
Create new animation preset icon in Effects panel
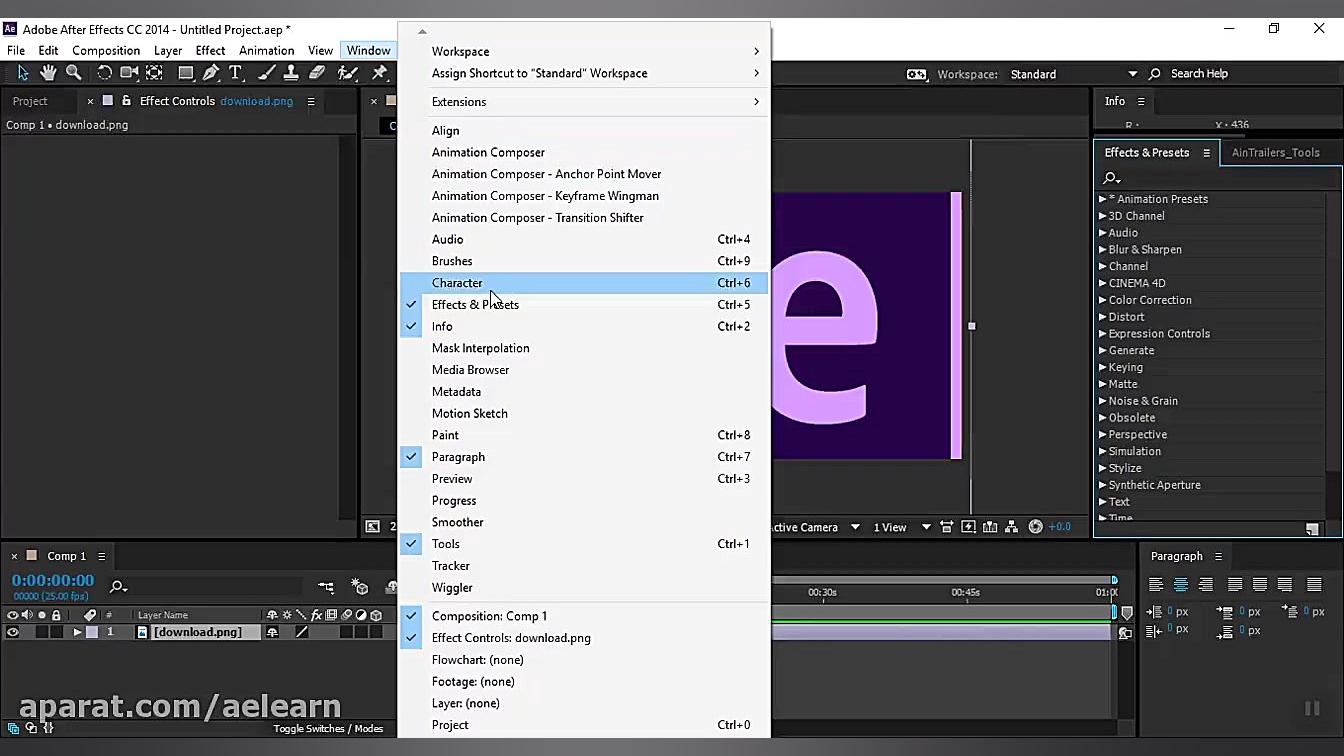tap(1312, 528)
